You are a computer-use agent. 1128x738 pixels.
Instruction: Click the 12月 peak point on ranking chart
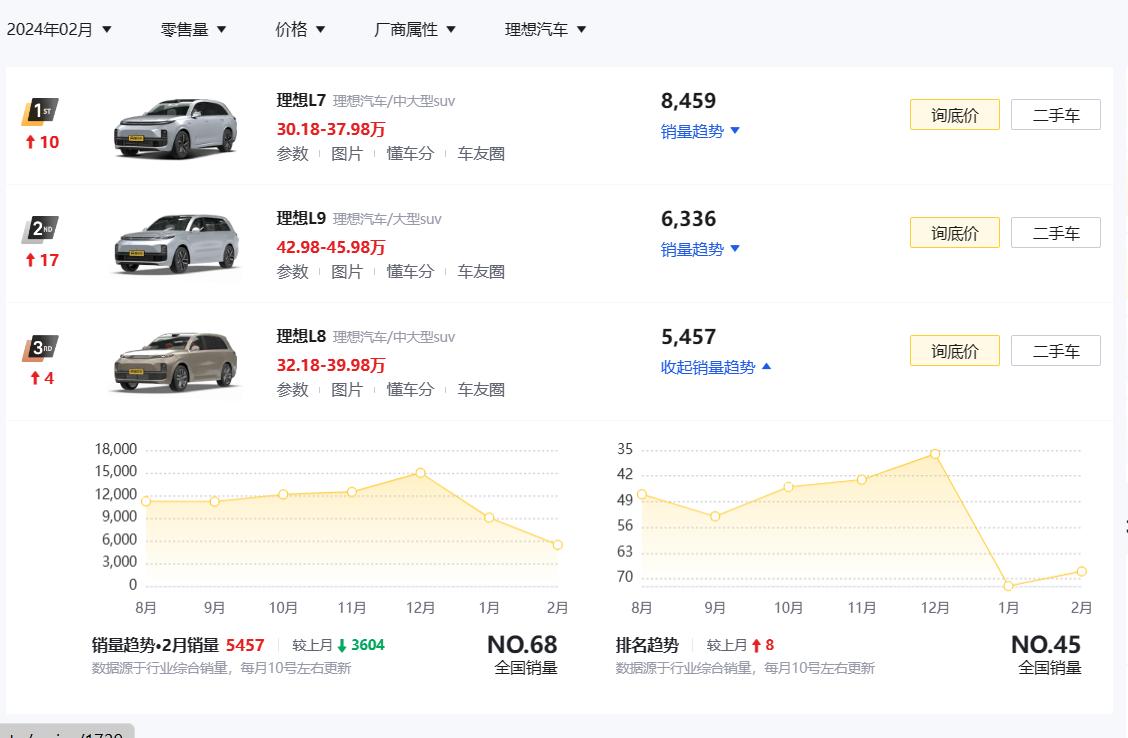pyautogui.click(x=934, y=453)
